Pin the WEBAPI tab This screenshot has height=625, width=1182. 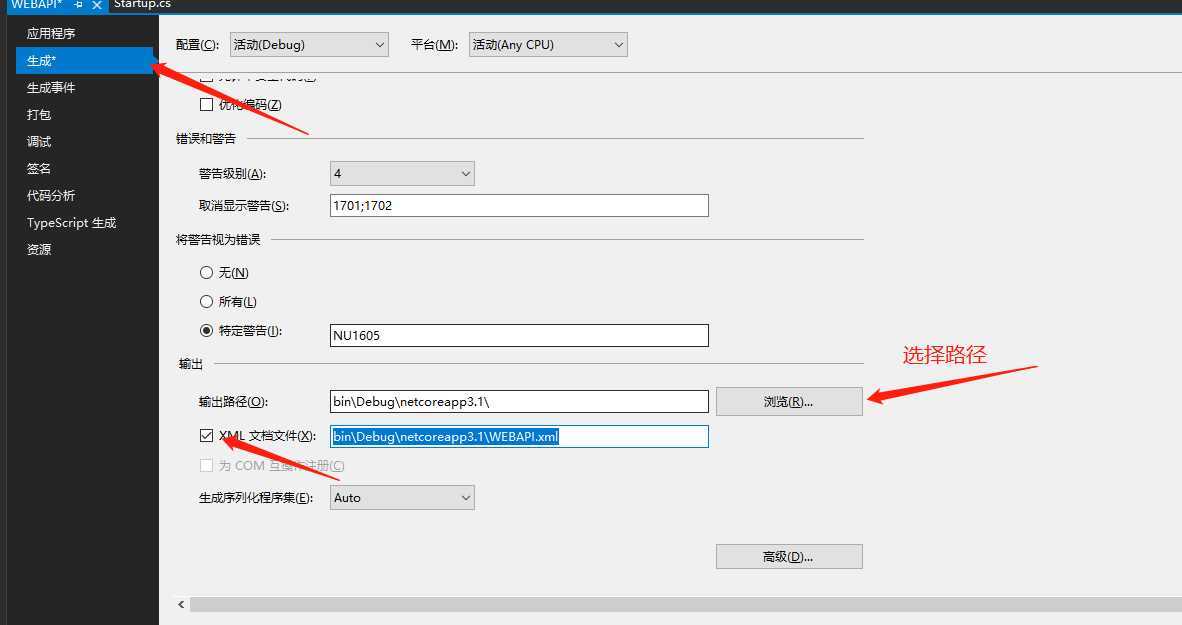[x=78, y=5]
